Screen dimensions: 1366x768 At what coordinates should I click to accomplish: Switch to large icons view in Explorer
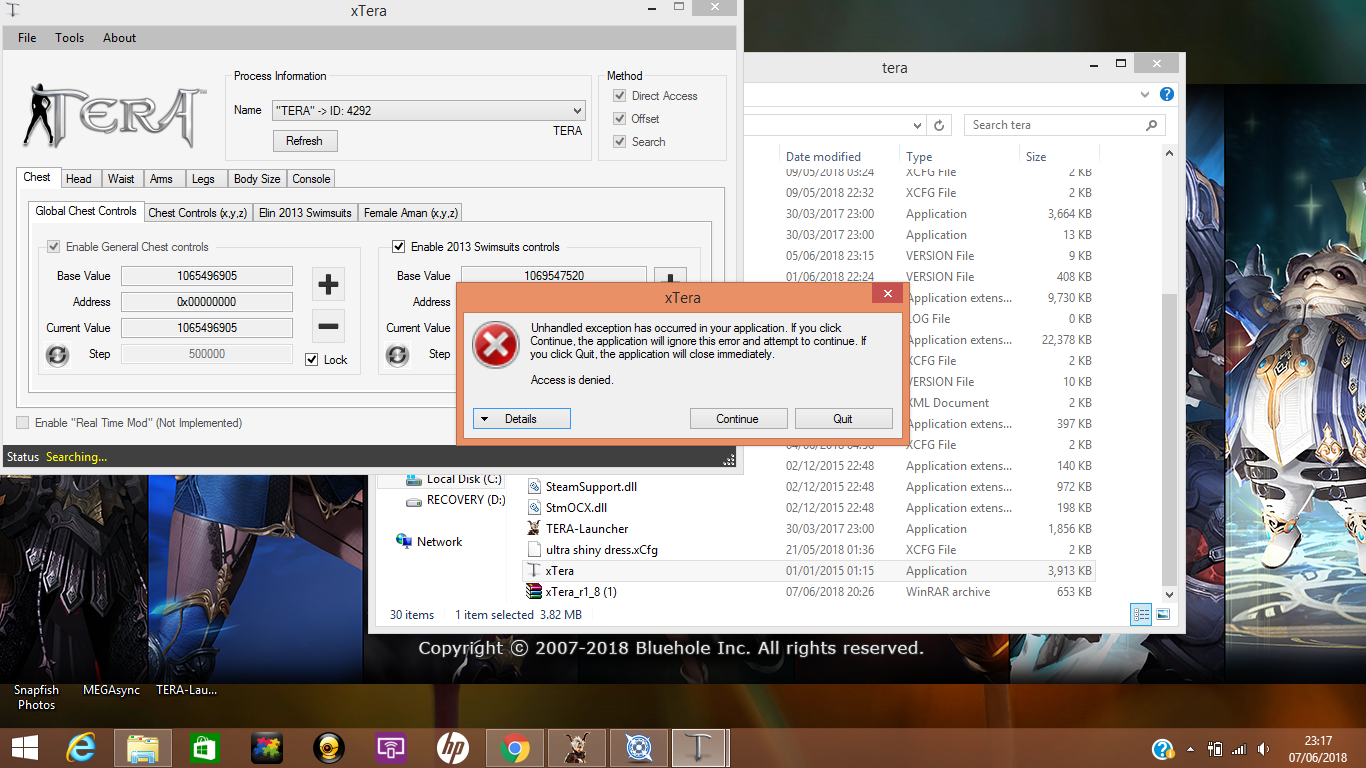click(x=1163, y=615)
